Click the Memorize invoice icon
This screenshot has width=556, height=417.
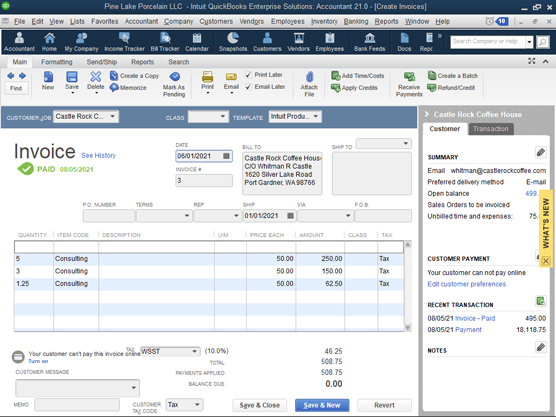[114, 87]
